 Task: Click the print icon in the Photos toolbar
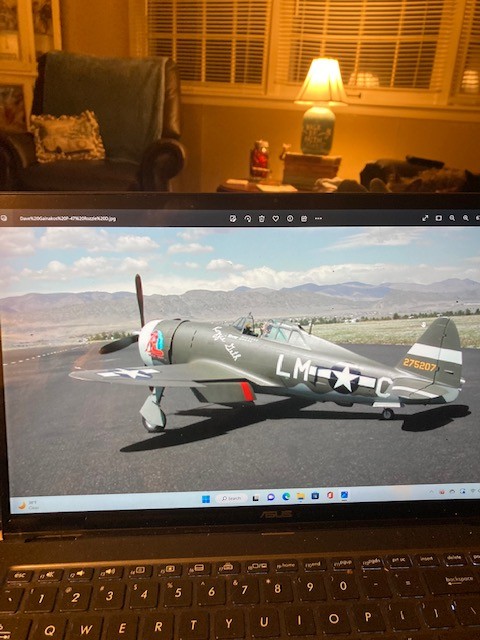coord(304,218)
